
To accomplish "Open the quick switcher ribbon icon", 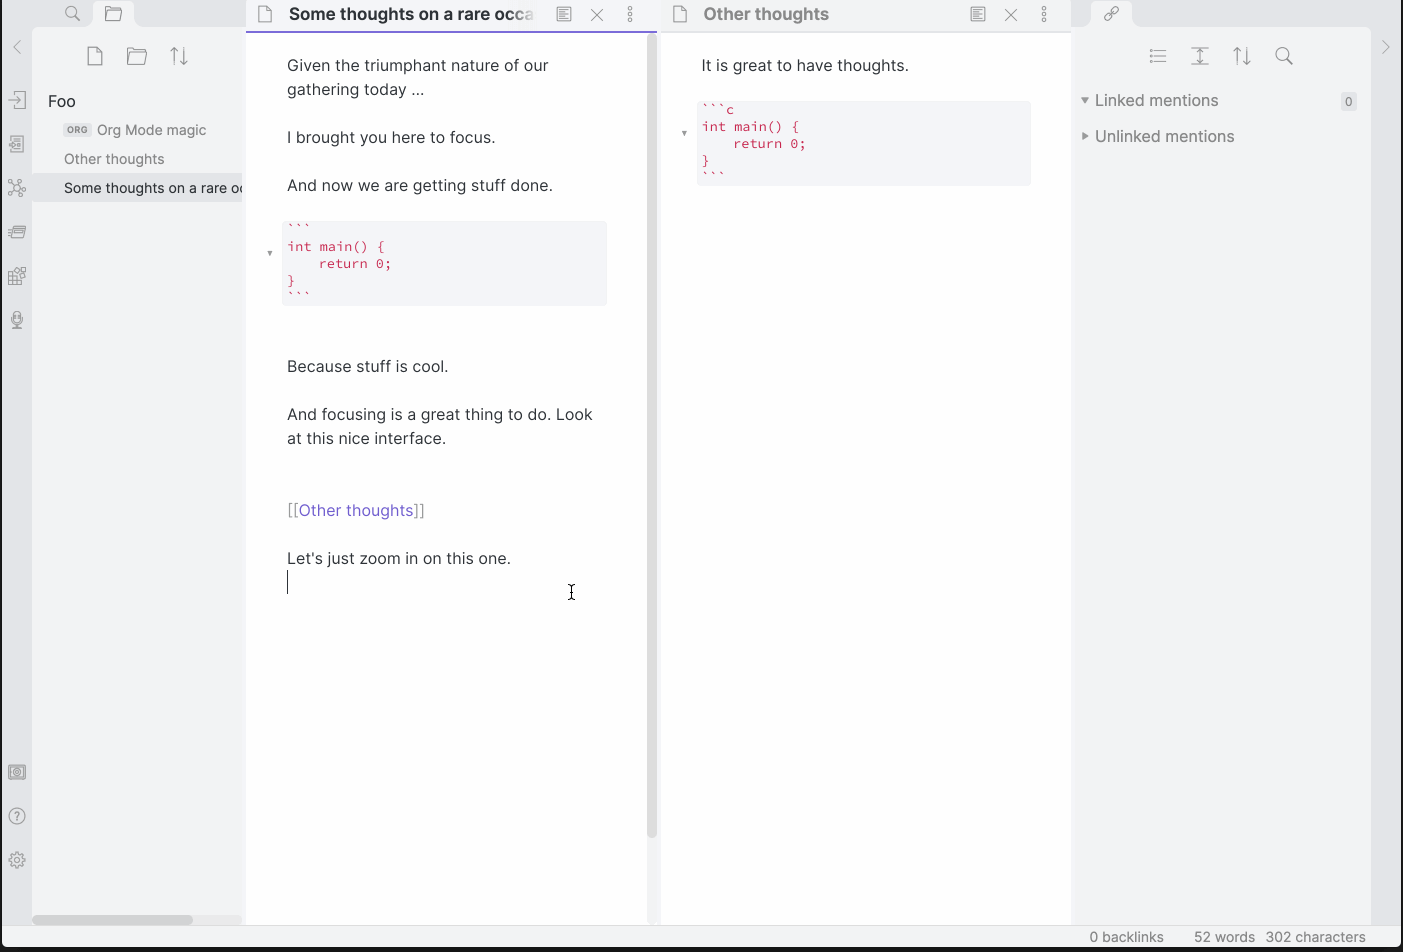I will tap(17, 100).
